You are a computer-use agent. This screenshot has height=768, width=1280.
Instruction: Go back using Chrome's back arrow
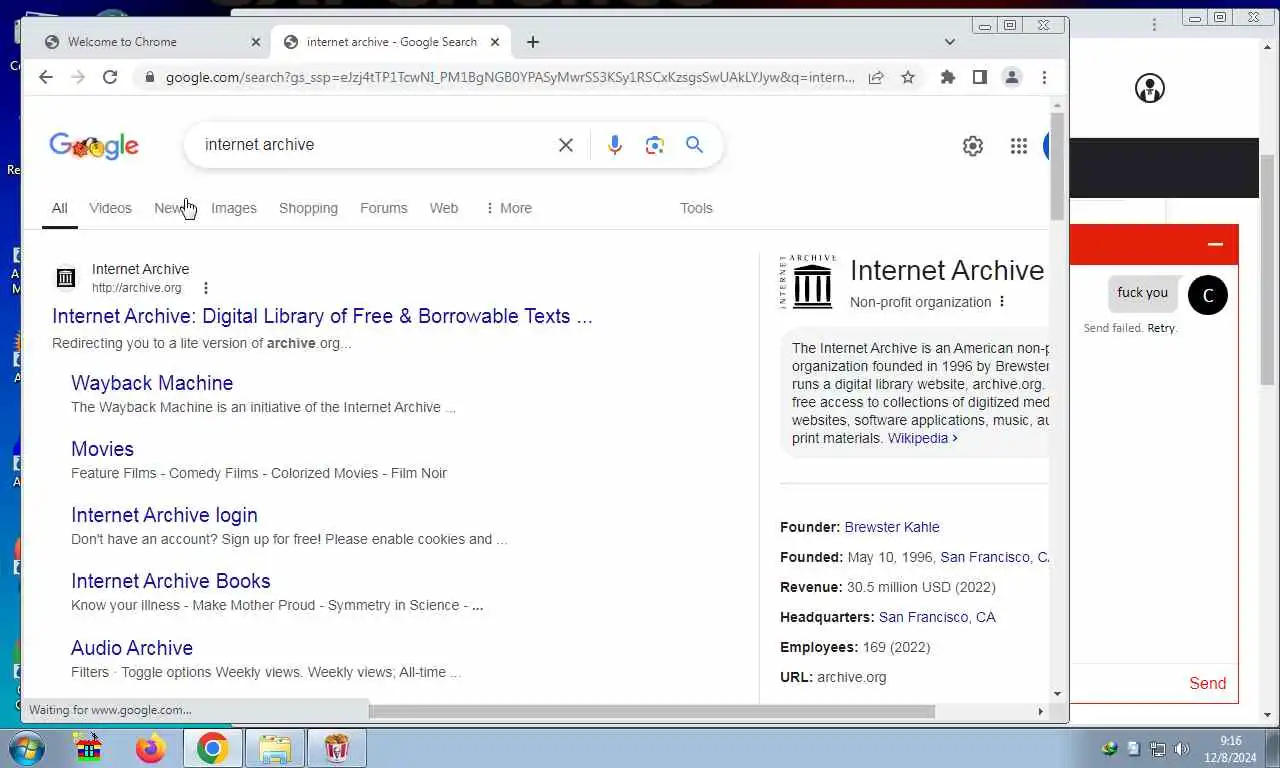click(x=46, y=77)
